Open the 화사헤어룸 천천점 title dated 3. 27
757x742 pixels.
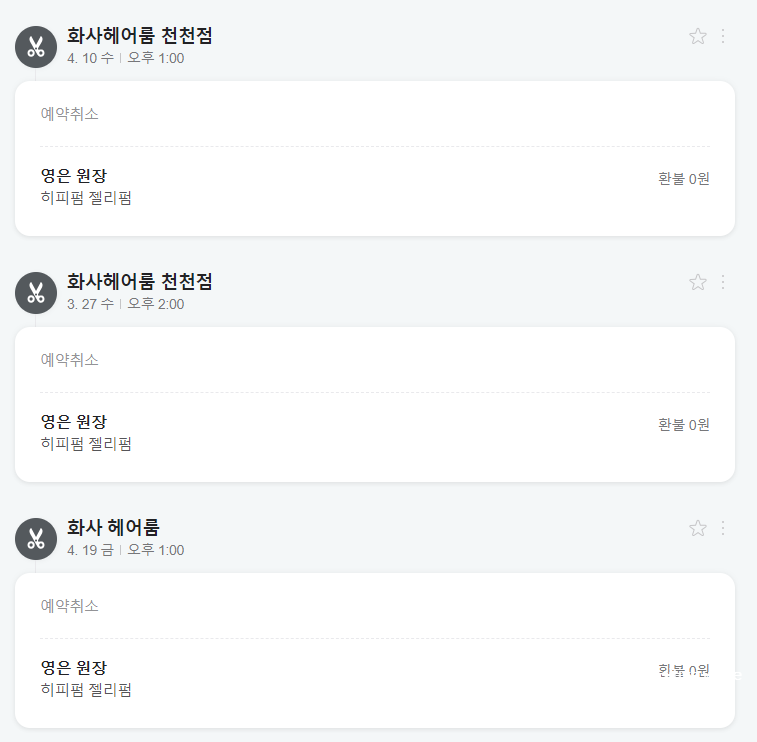pos(139,282)
